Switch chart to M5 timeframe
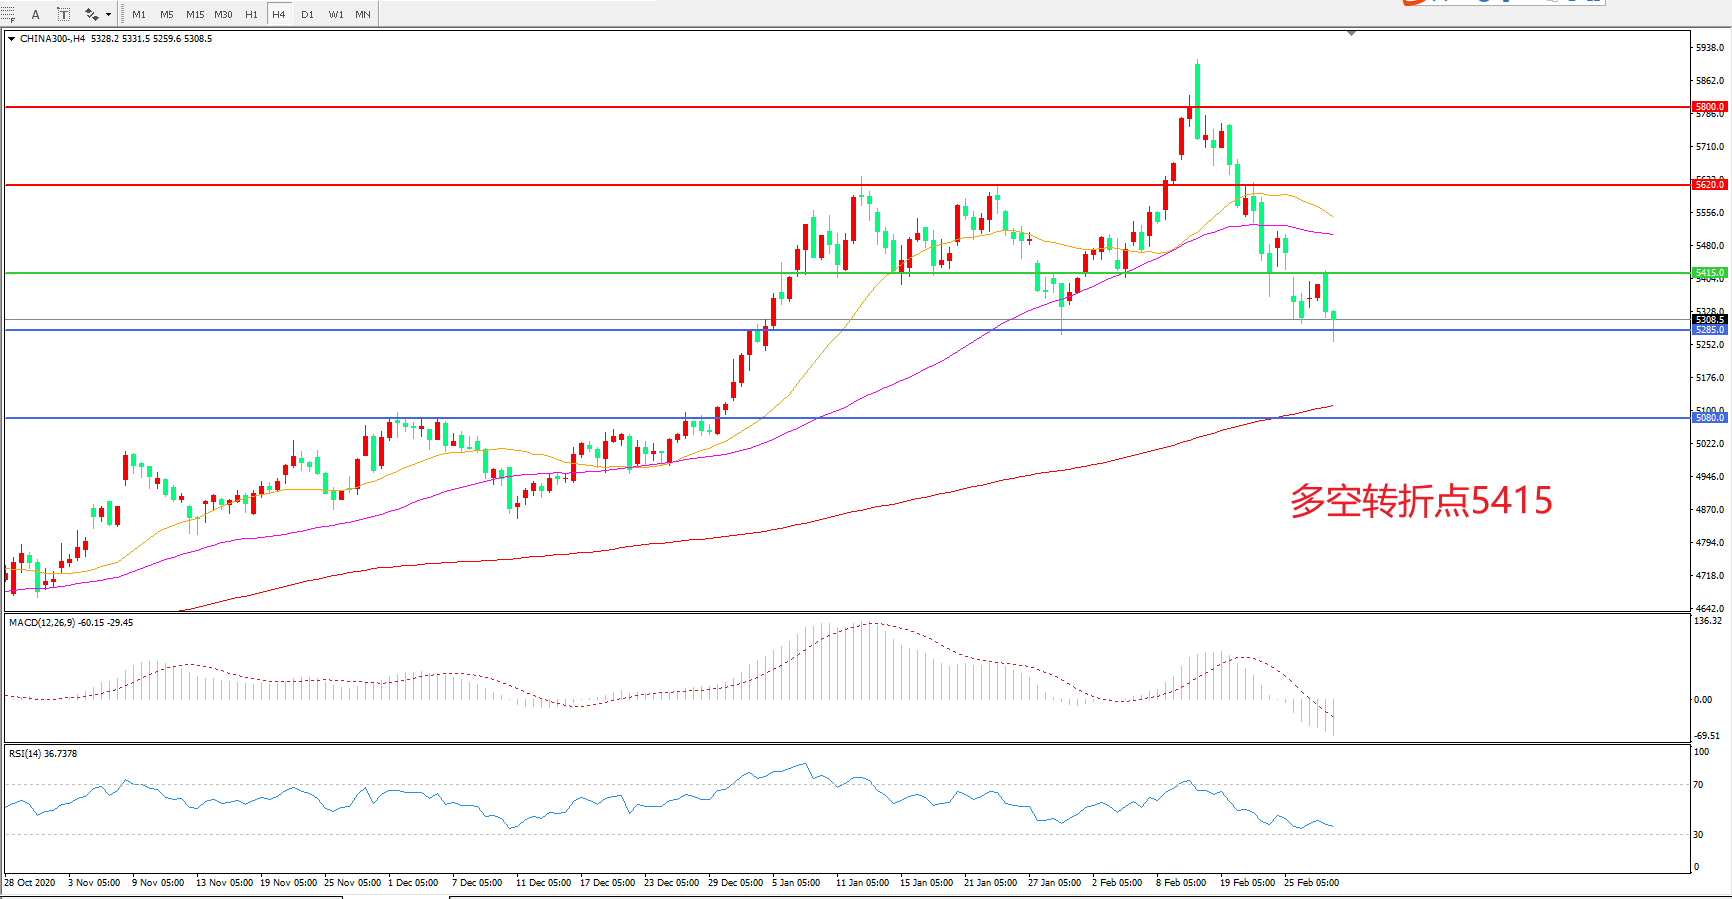The width and height of the screenshot is (1732, 899). click(x=166, y=14)
